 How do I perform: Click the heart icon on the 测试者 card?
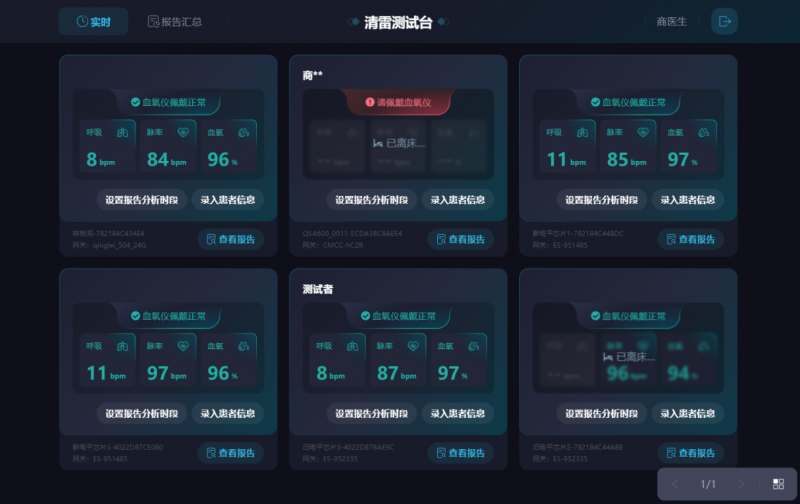pos(413,346)
